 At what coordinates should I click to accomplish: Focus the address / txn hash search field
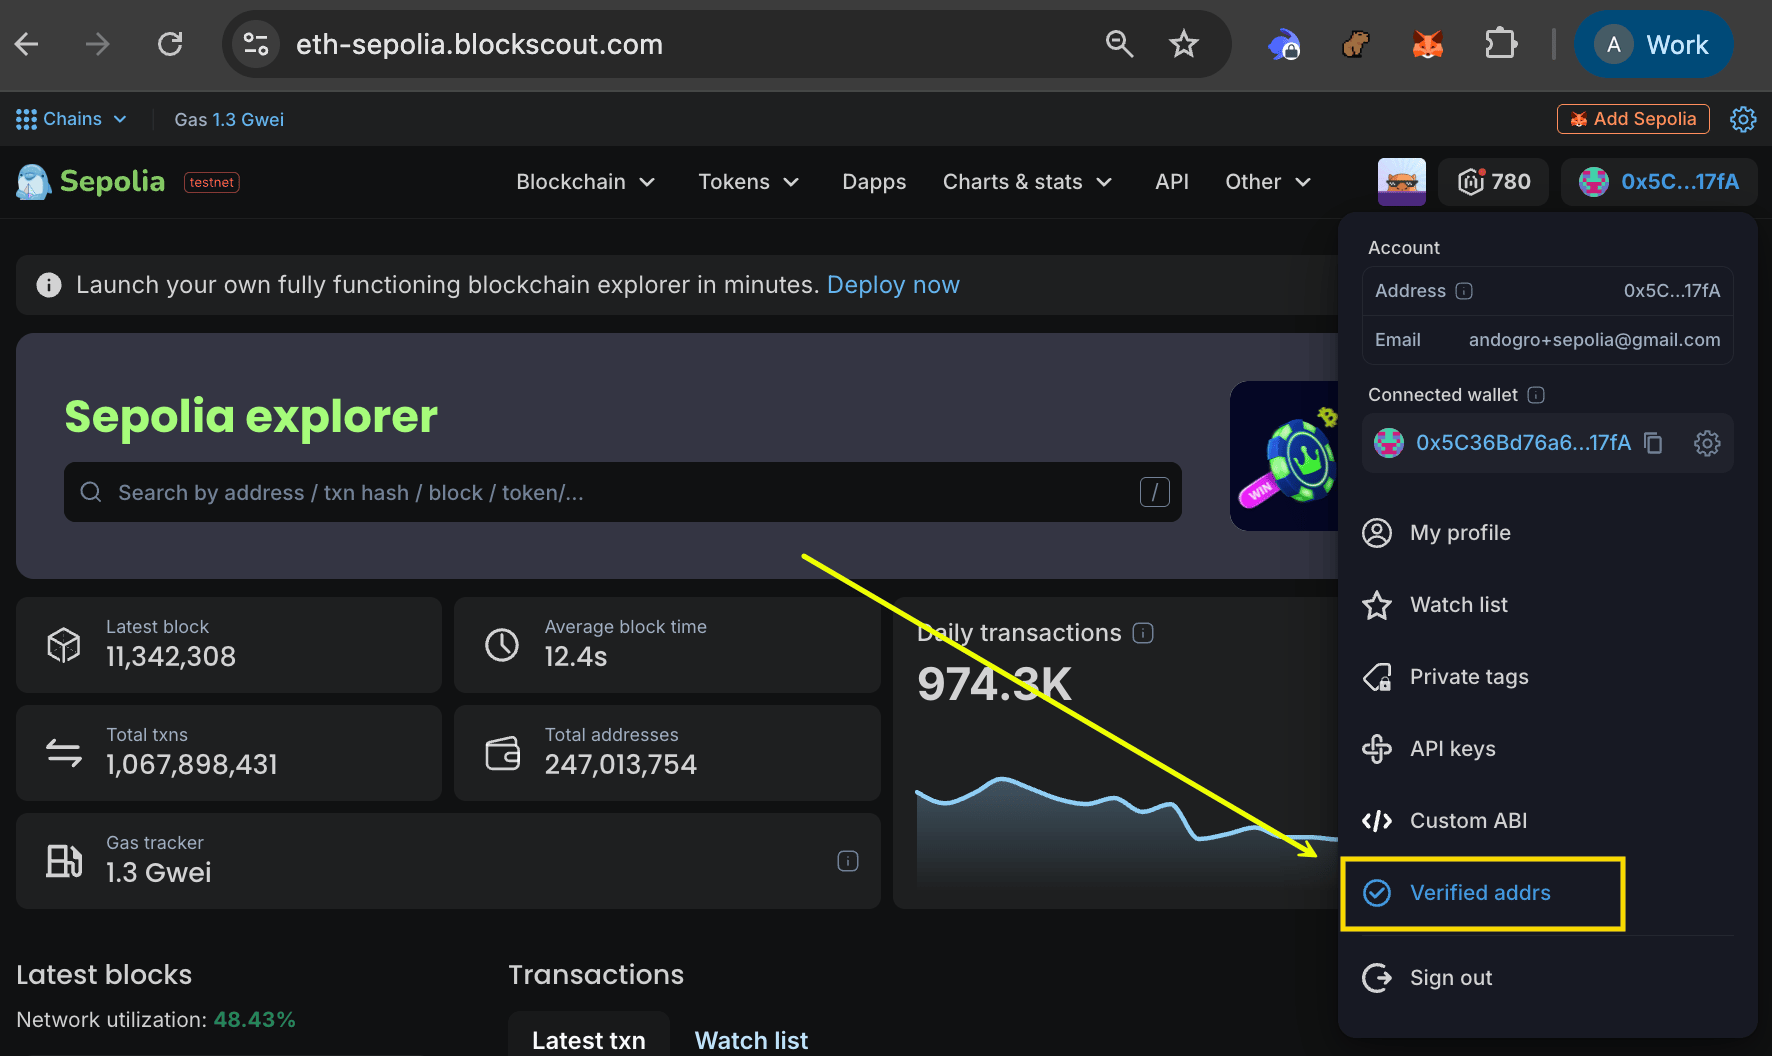623,492
